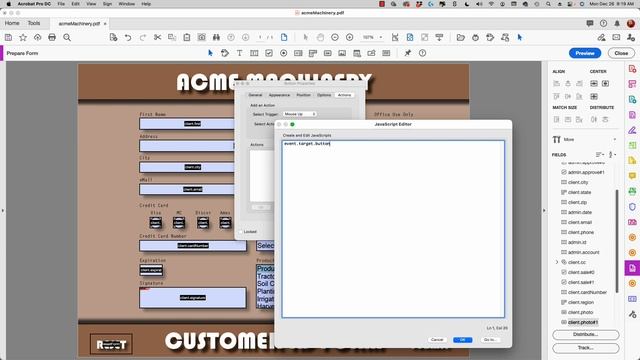
Task: Select the Add Text tool T icon
Action: coord(240,53)
